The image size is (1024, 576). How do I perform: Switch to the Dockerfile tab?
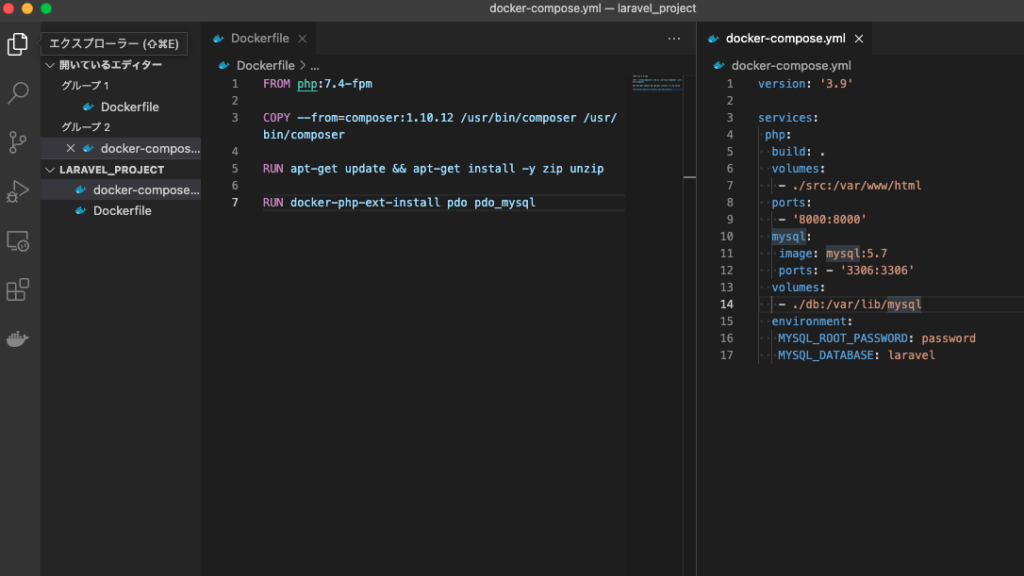point(258,37)
